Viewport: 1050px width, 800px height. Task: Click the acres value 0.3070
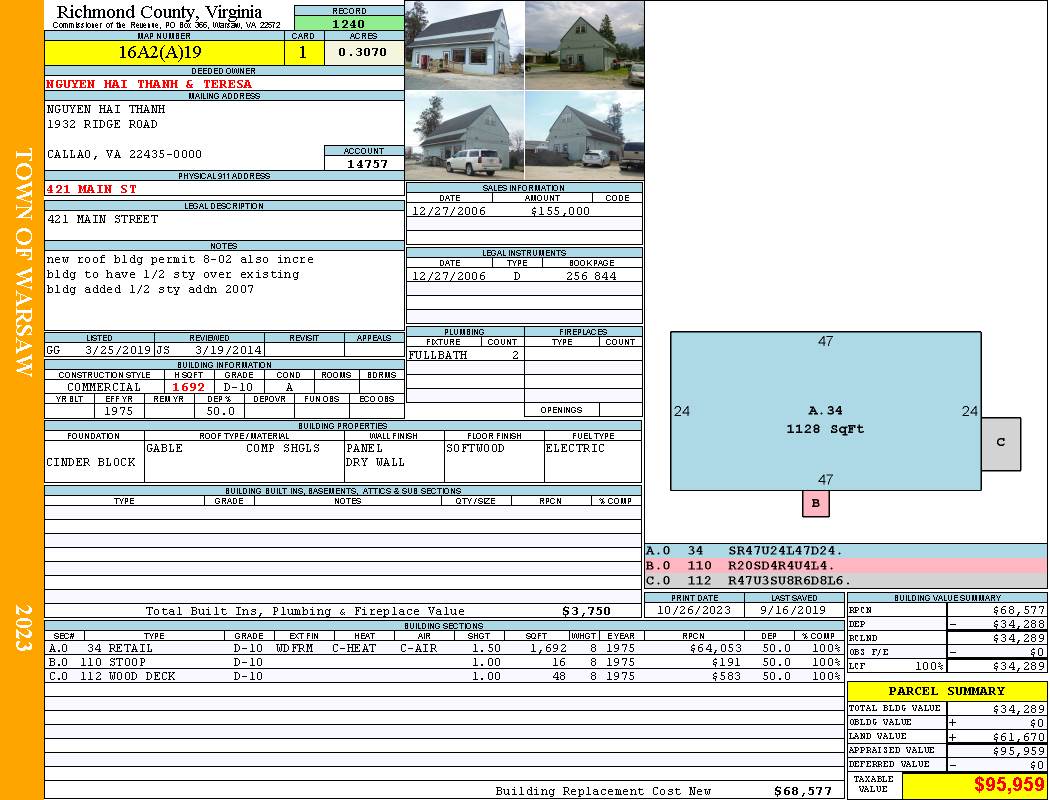(x=362, y=52)
